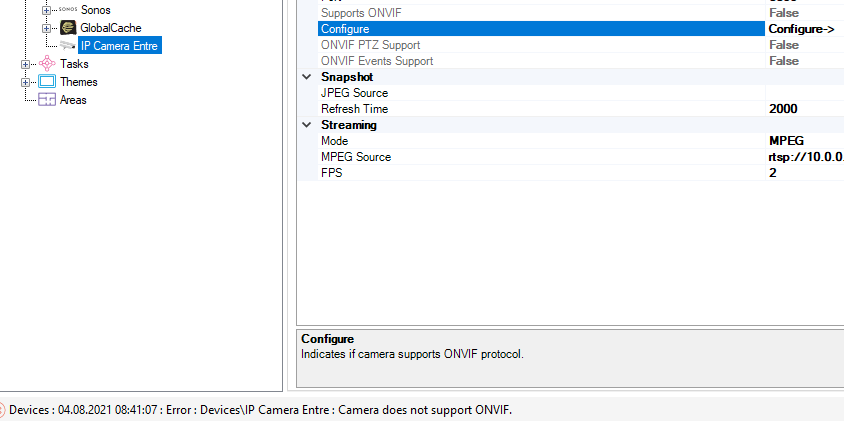Image resolution: width=844 pixels, height=421 pixels.
Task: Click the Sonos logo icon
Action: [x=68, y=10]
